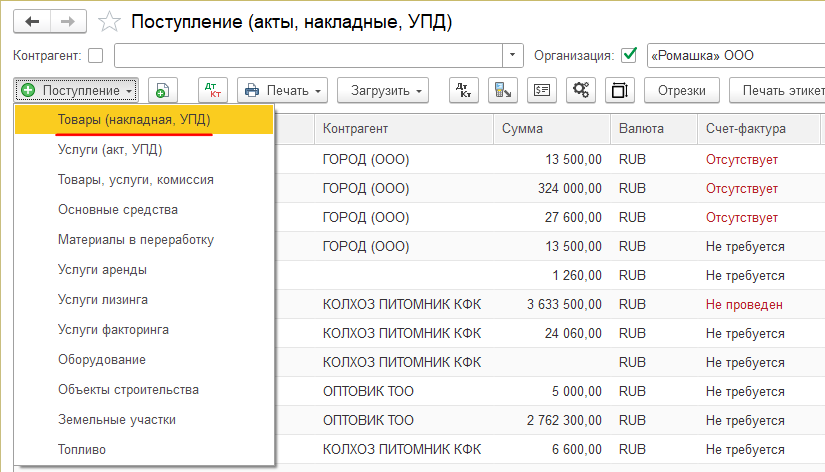Choose Услуги лизинга from the menu
This screenshot has width=825, height=472.
[x=103, y=299]
